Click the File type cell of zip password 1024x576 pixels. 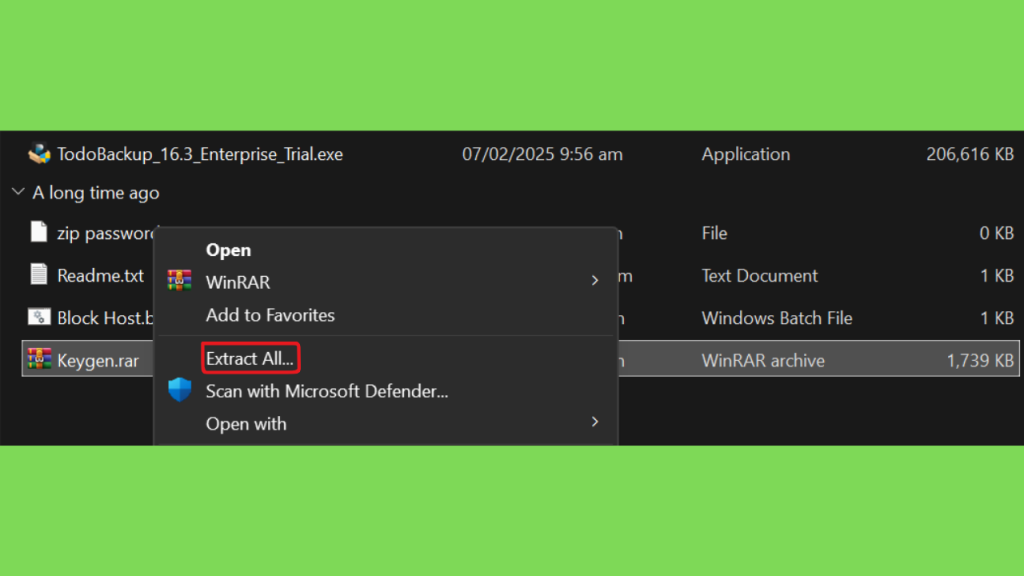(x=714, y=233)
